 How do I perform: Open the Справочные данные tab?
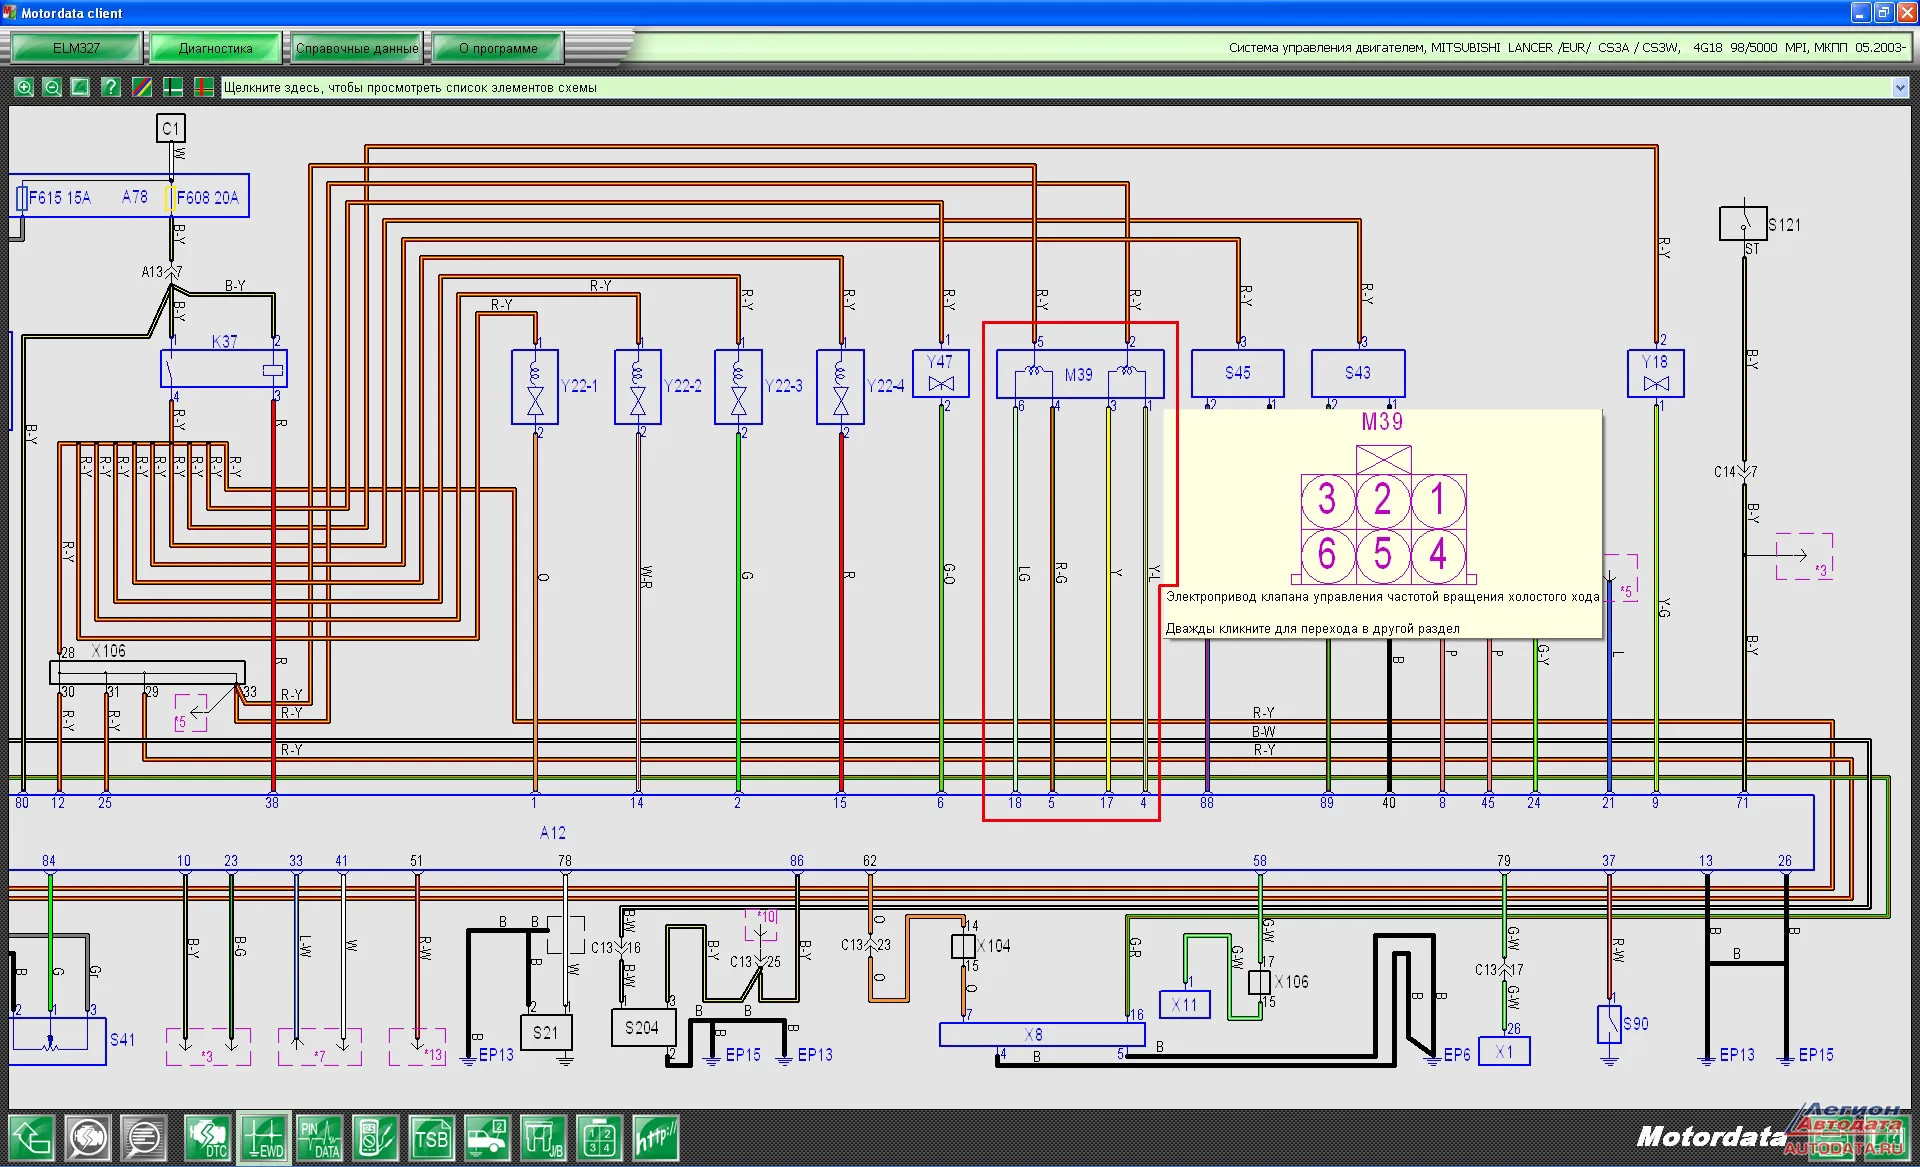pos(357,48)
